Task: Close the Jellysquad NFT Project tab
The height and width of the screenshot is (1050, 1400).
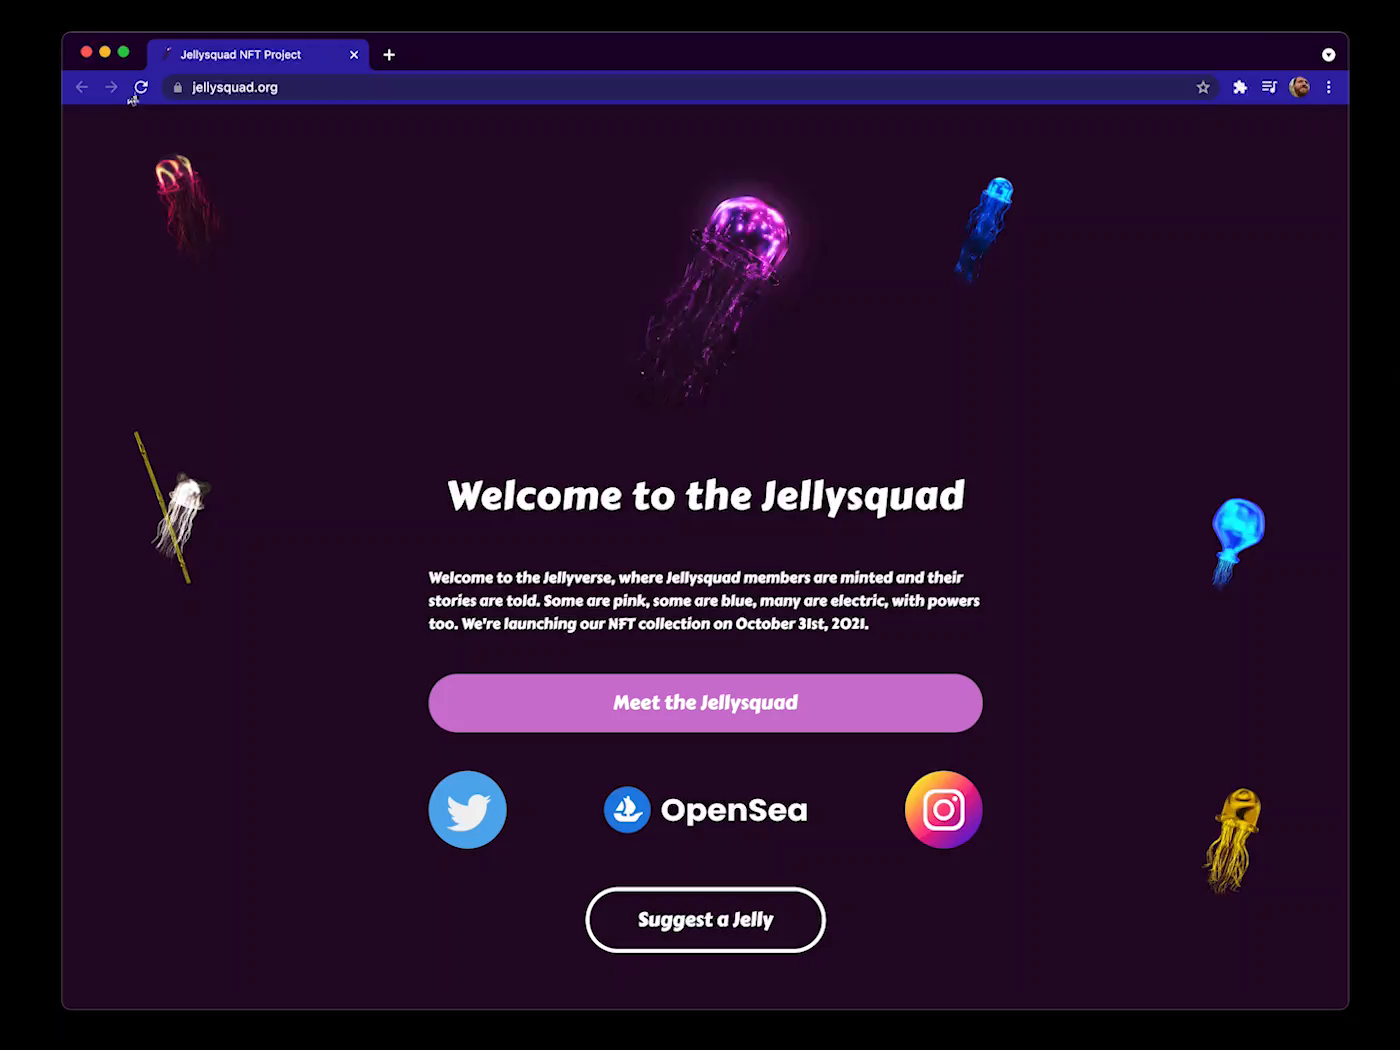Action: coord(354,55)
